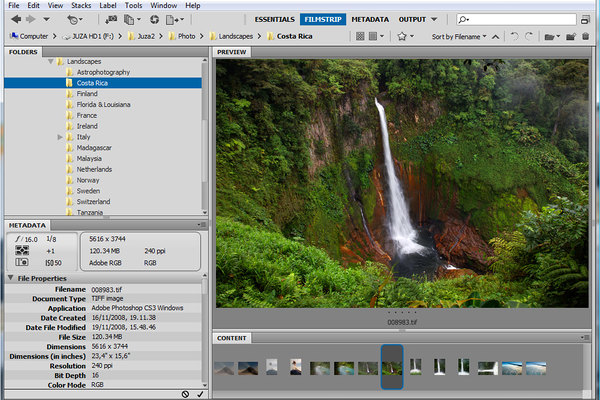The image size is (600, 400).
Task: Expand the chevron after Computer in path bar
Action: point(54,36)
